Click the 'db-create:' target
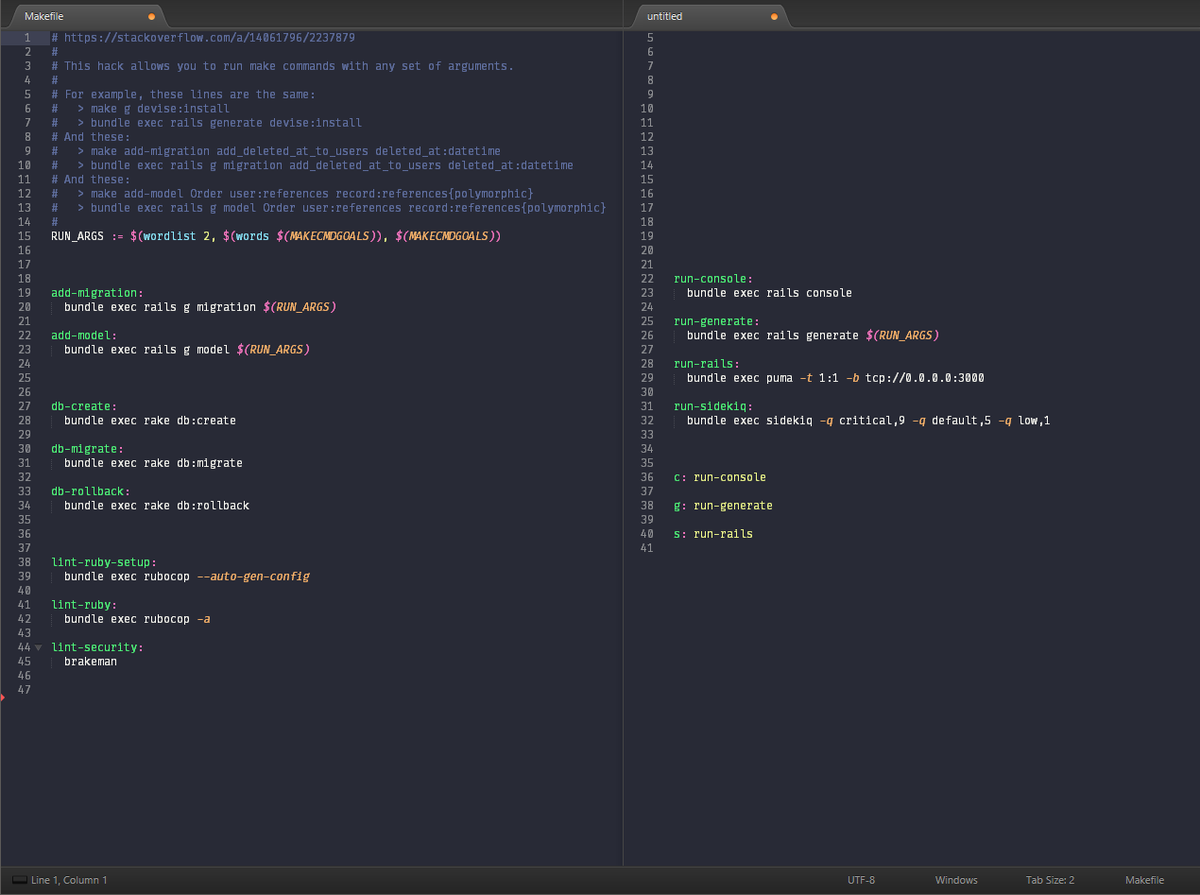Viewport: 1200px width, 895px height. pos(84,406)
